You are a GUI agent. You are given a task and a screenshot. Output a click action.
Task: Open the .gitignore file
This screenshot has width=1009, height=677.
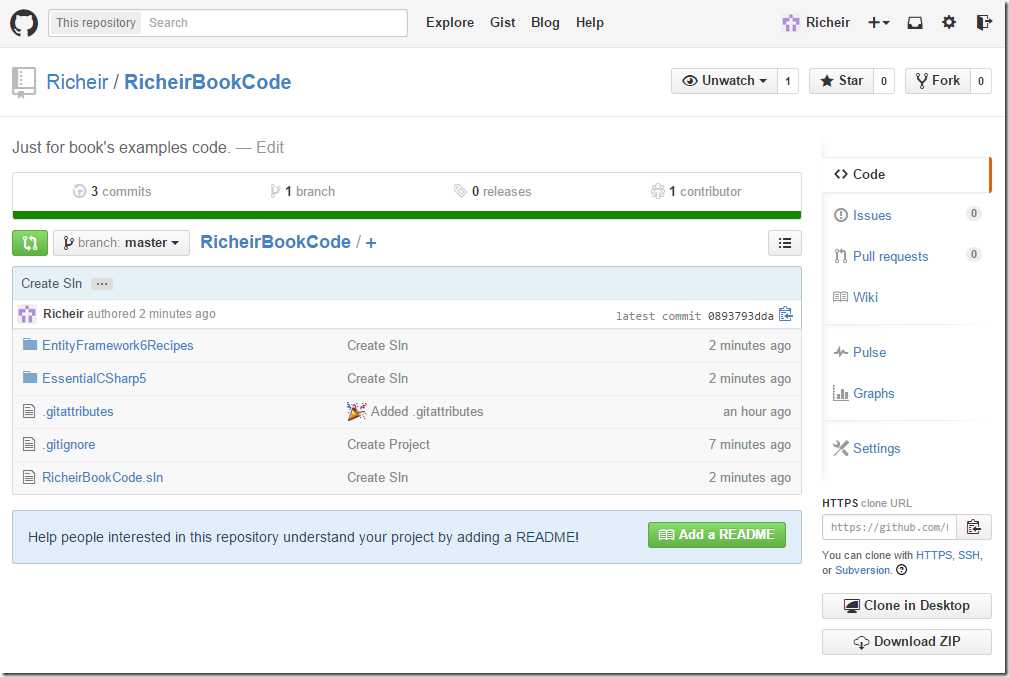(69, 445)
